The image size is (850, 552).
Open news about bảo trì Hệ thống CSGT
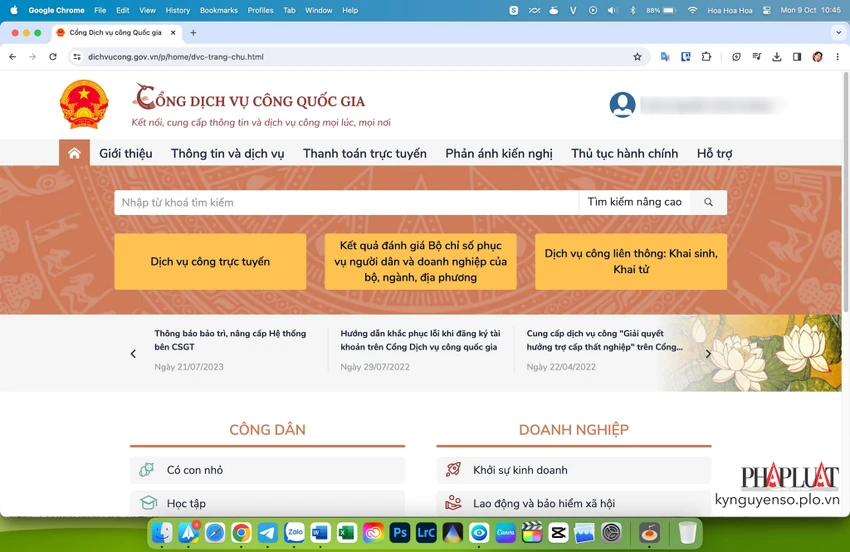pos(230,340)
